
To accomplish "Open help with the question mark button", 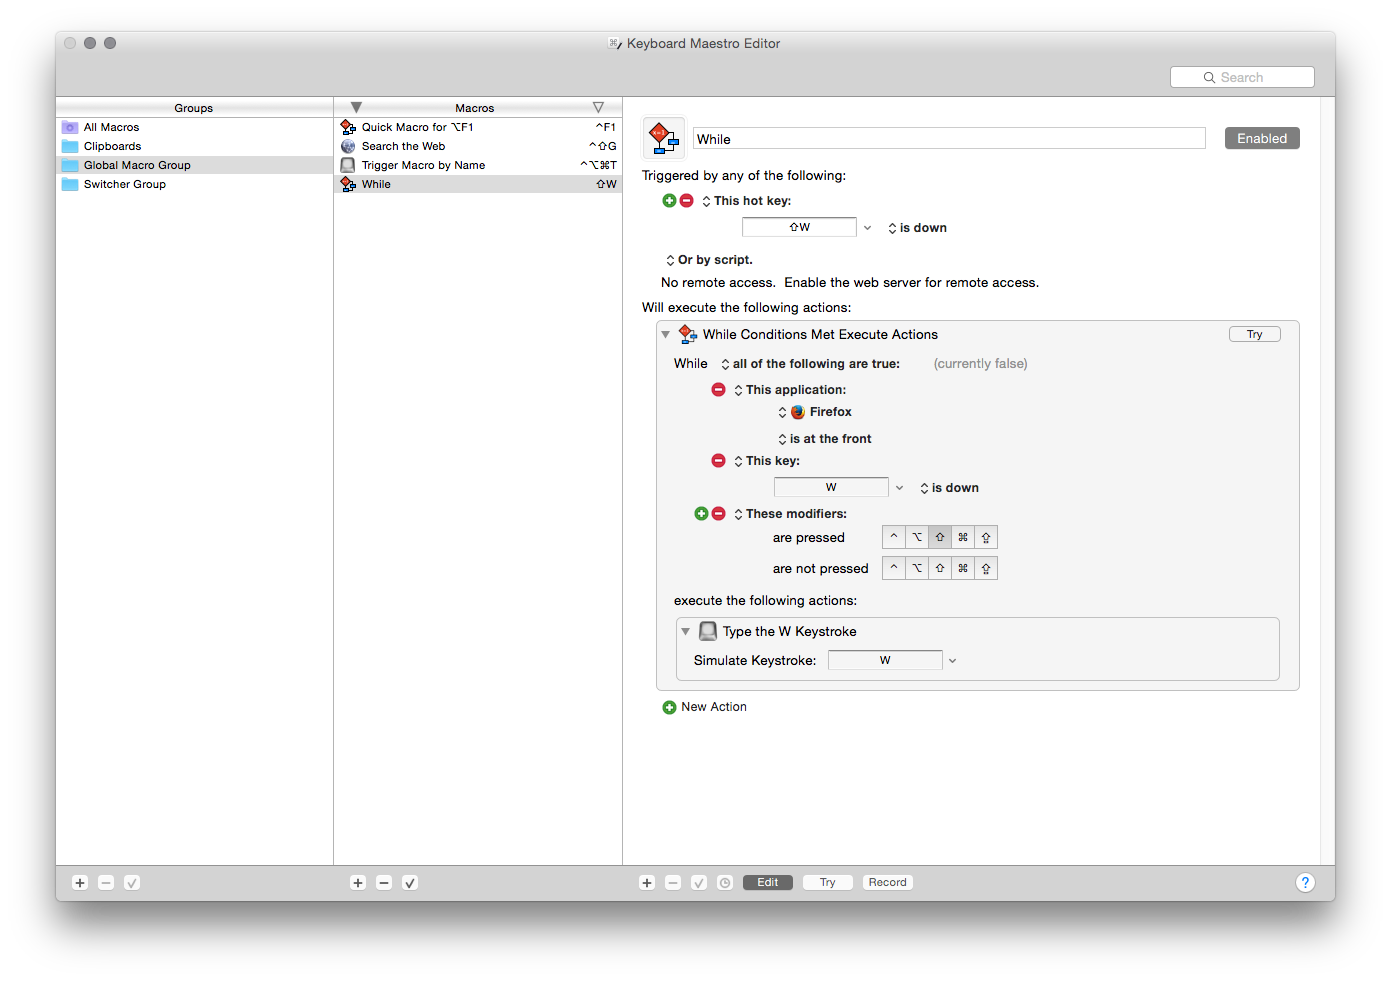I will pos(1305,883).
